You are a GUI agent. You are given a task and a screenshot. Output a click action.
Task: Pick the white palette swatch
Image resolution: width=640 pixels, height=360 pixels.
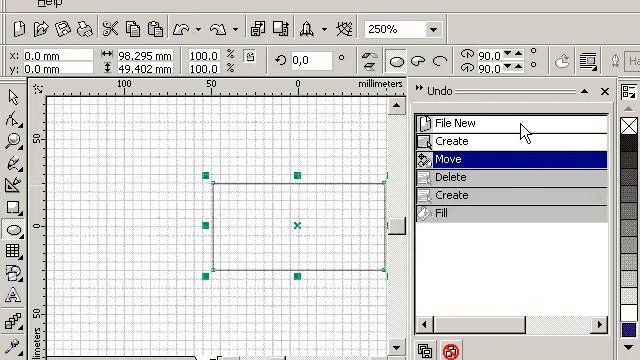(x=629, y=313)
